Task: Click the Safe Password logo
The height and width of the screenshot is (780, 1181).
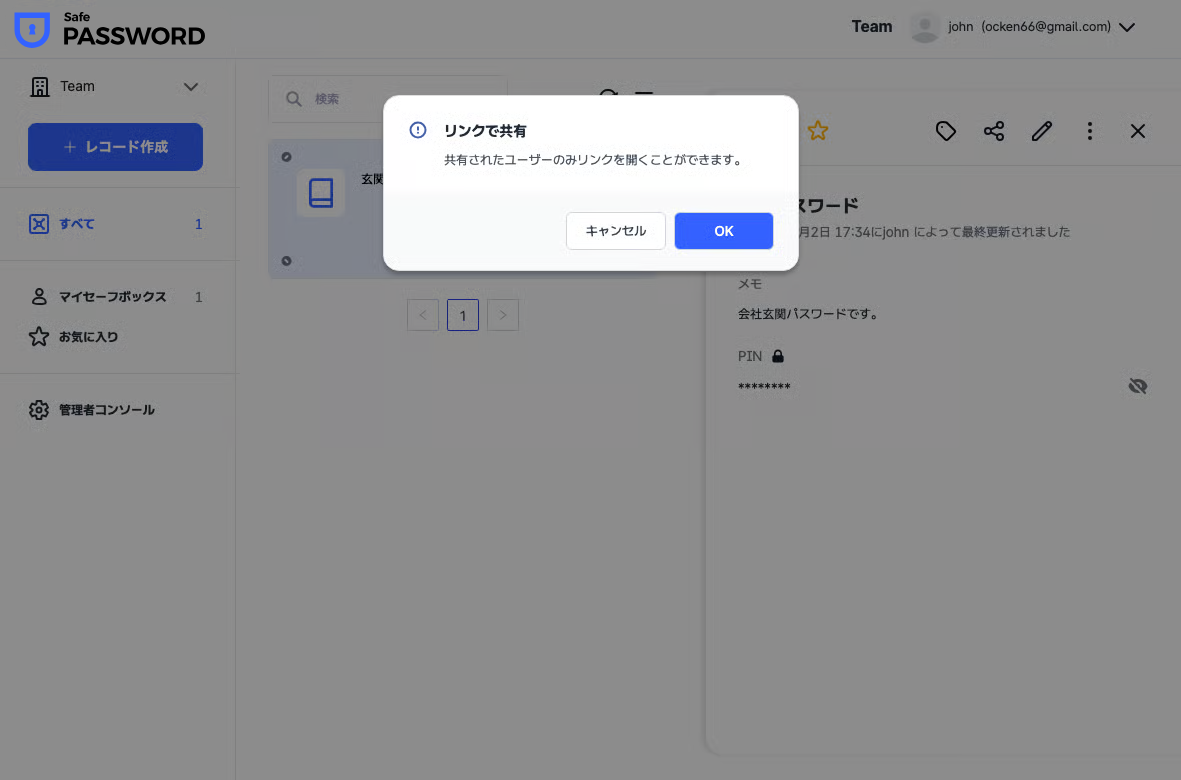Action: tap(110, 29)
